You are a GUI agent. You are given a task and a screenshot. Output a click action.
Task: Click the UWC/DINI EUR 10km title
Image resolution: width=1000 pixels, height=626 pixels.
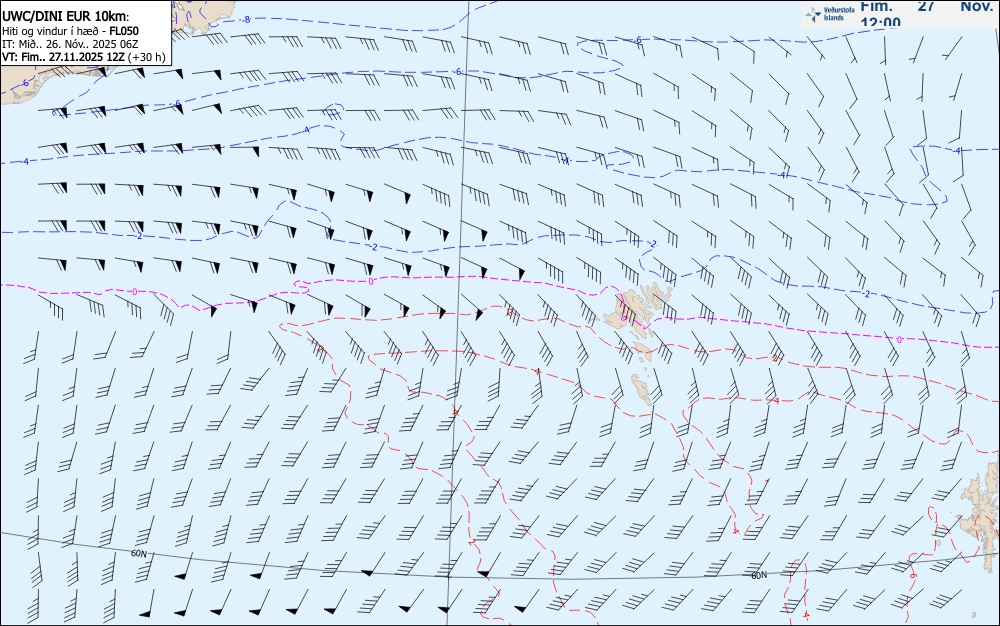65,17
